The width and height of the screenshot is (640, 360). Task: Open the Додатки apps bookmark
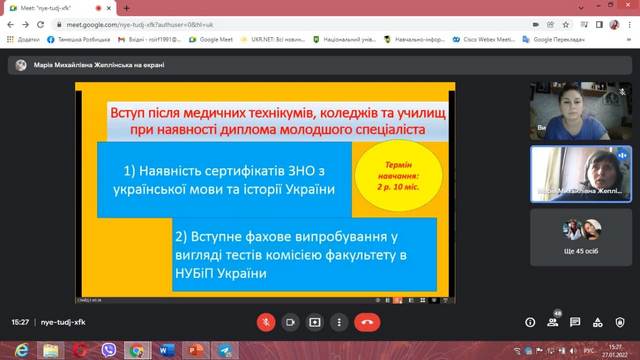click(23, 40)
